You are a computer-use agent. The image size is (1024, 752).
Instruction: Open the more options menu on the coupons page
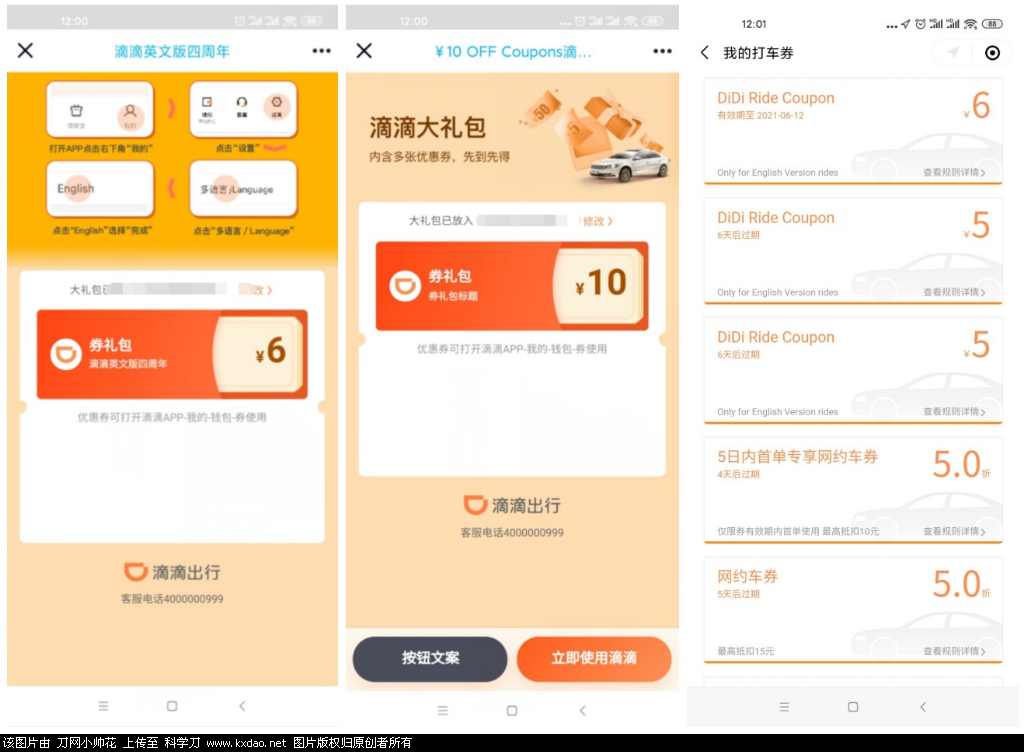[x=662, y=50]
